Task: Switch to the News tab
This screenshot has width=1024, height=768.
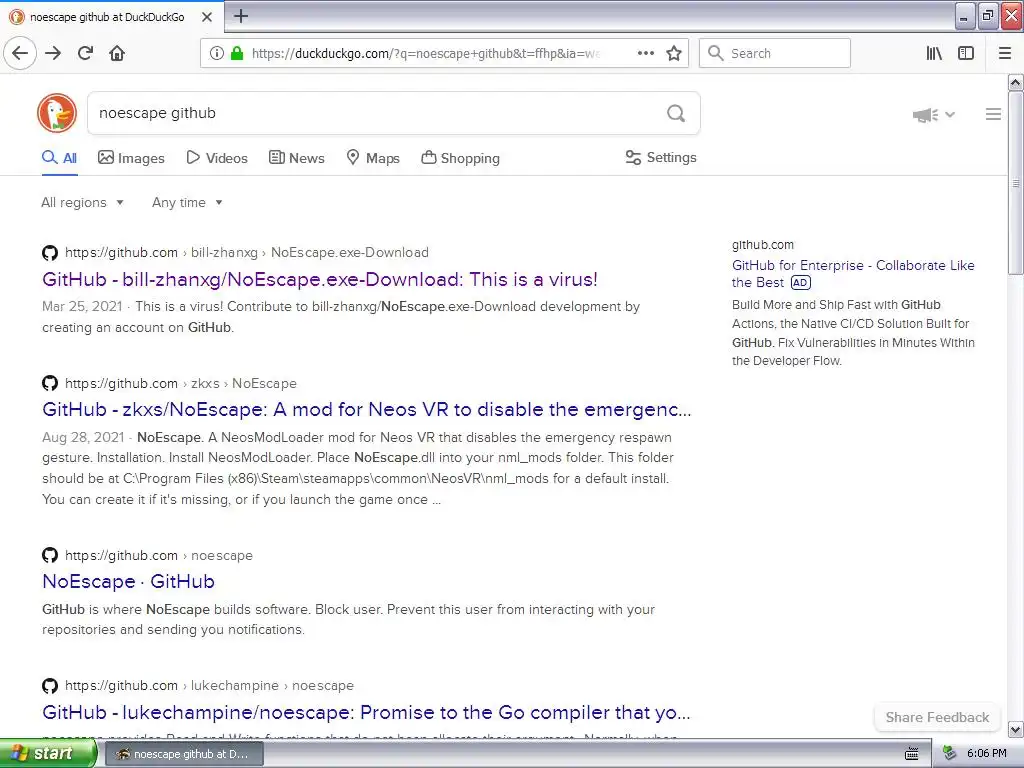Action: (x=296, y=158)
